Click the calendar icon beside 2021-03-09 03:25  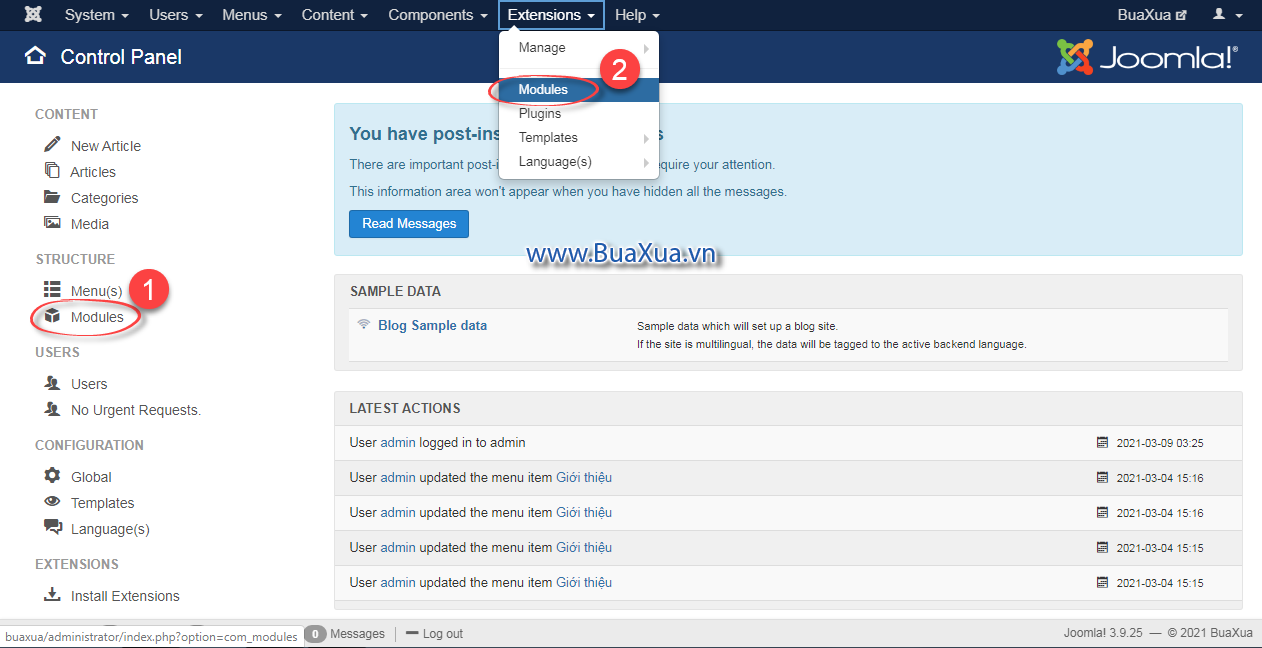pyautogui.click(x=1103, y=442)
